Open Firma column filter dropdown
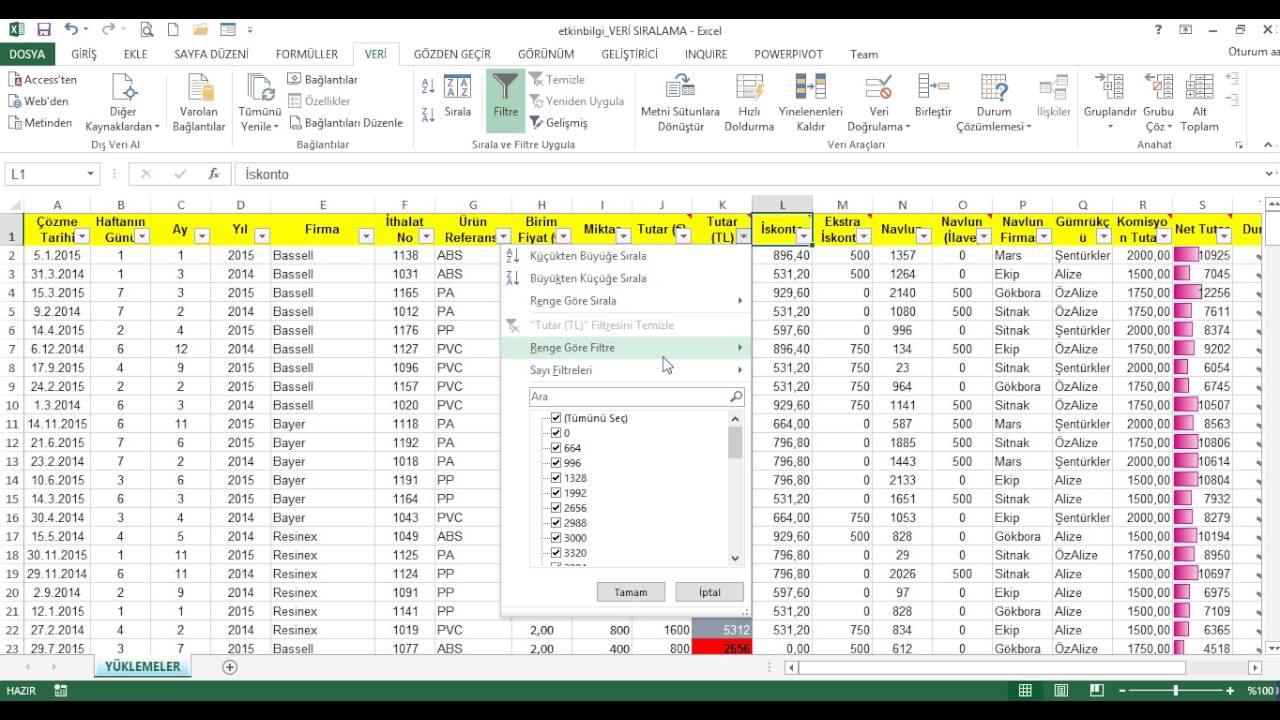Screen dimensions: 1280x720 tap(365, 237)
